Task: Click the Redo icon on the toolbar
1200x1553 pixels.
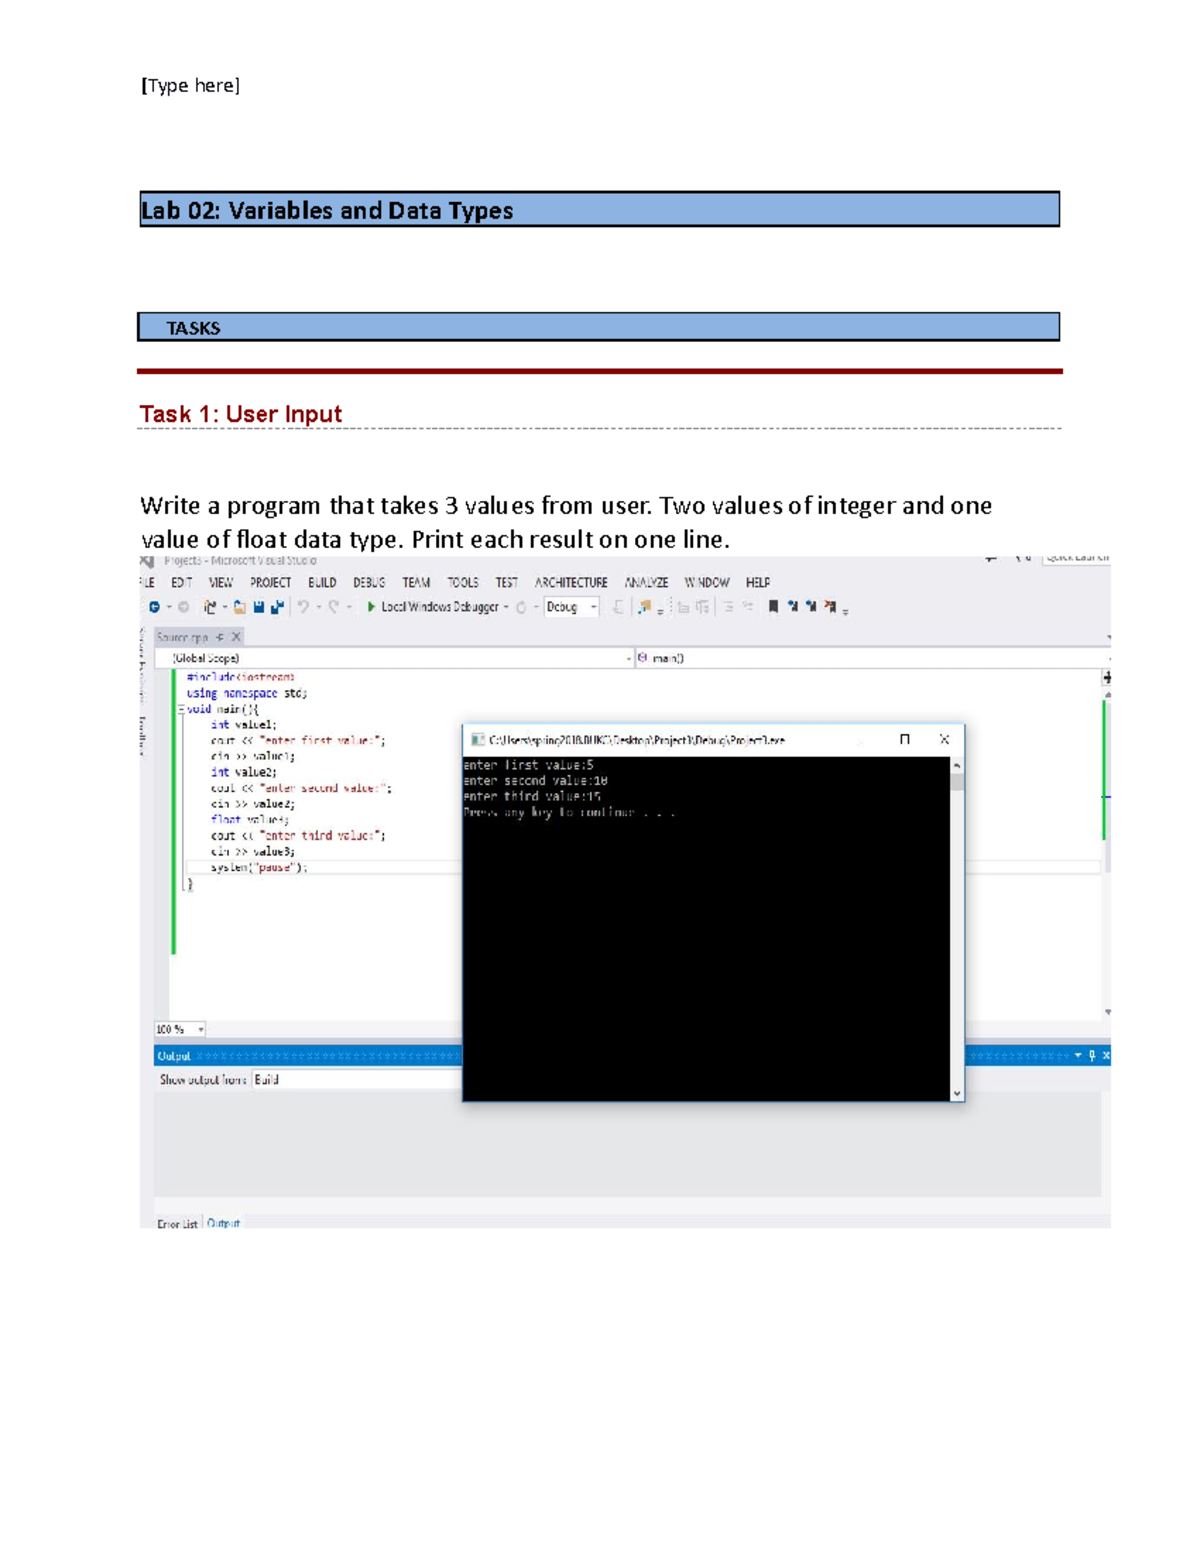Action: tap(333, 606)
